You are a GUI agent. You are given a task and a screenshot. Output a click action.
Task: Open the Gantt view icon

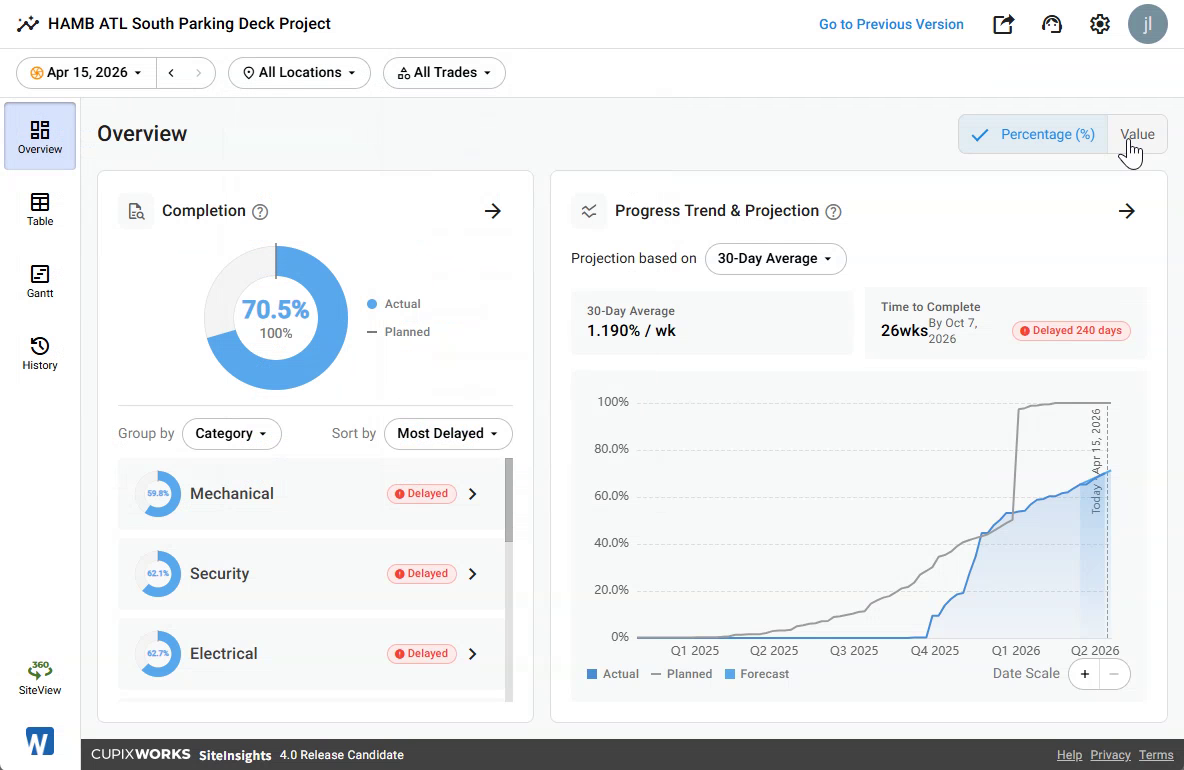click(x=40, y=274)
